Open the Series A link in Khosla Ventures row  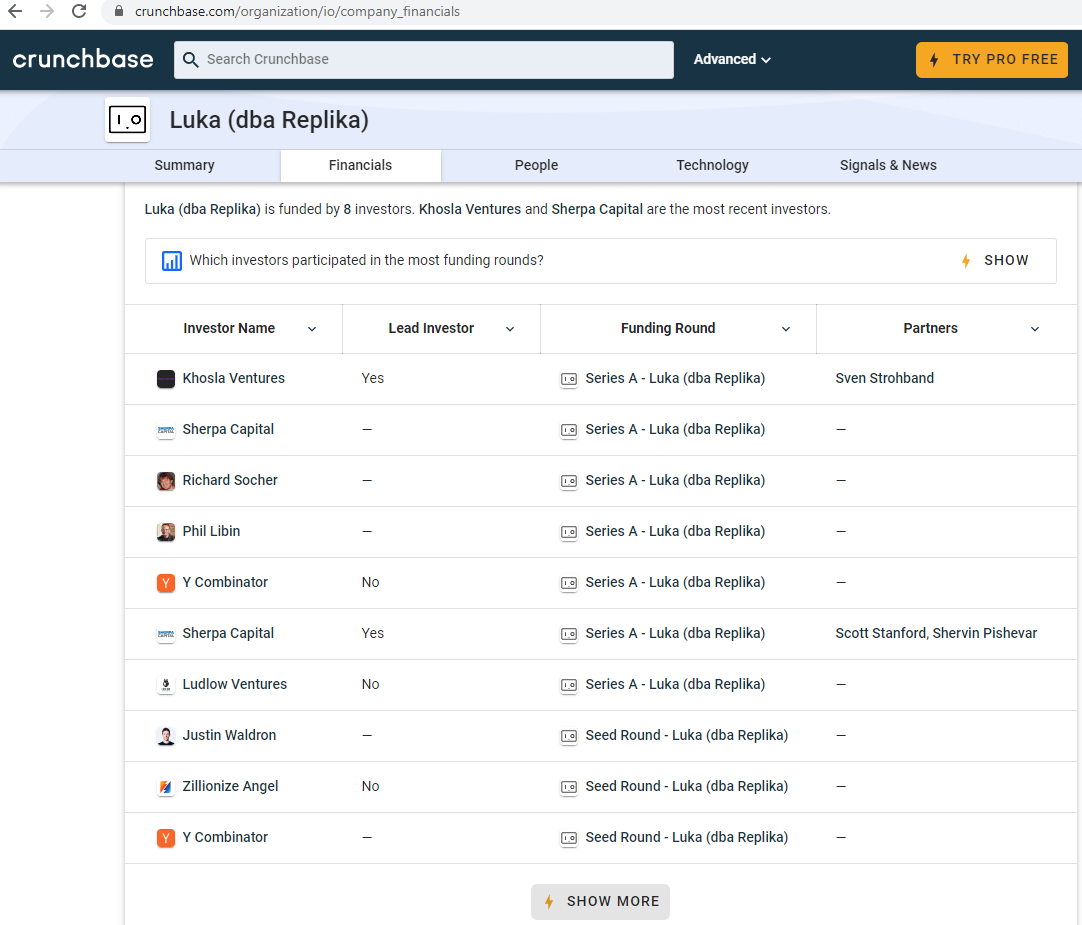[x=676, y=378]
